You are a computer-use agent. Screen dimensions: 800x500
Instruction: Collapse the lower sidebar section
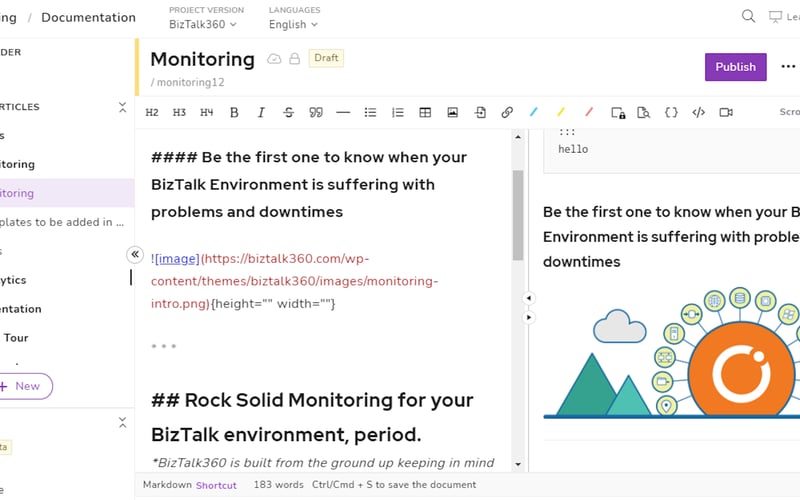pos(122,422)
